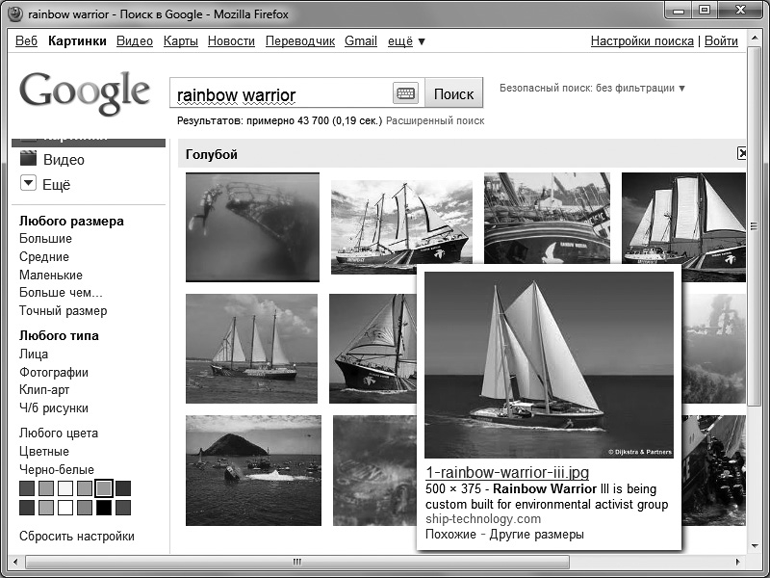Select the Черно-белые color filter
Viewport: 770px width, 578px height.
(56, 469)
